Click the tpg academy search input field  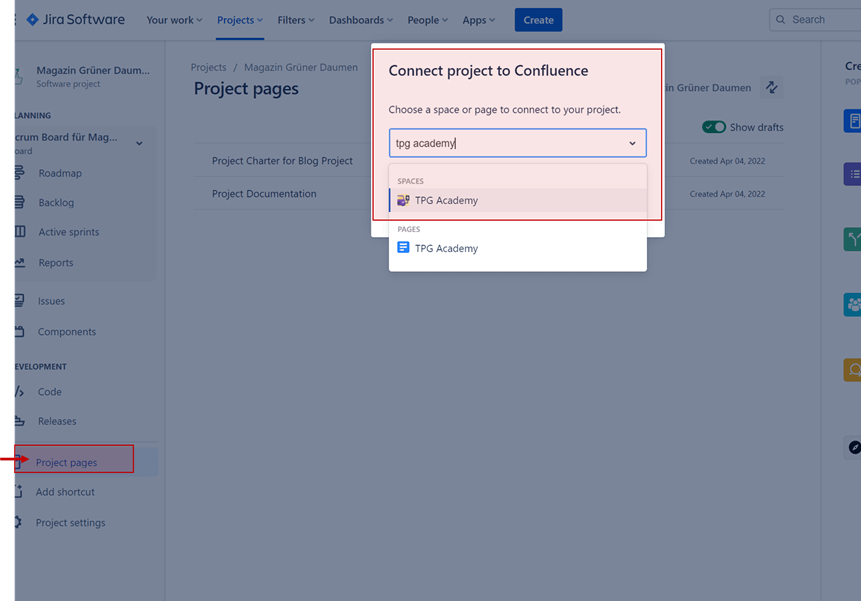click(505, 143)
